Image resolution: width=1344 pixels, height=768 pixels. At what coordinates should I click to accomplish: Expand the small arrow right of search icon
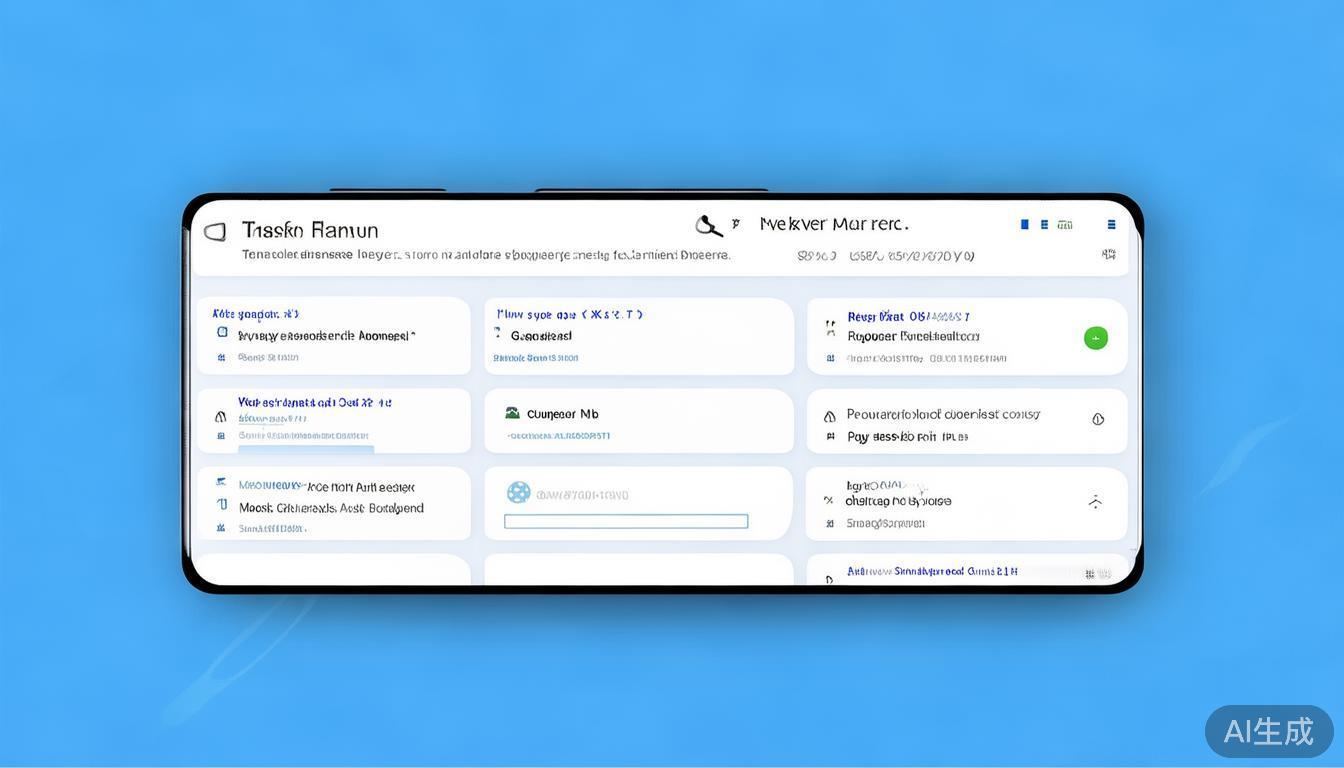point(736,224)
